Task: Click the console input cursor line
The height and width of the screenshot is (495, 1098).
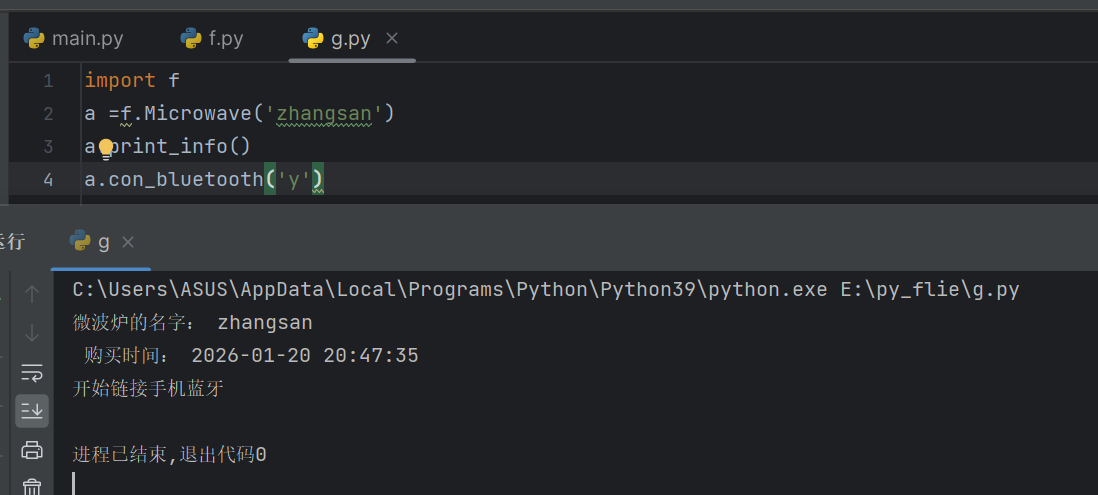Action: [x=75, y=484]
